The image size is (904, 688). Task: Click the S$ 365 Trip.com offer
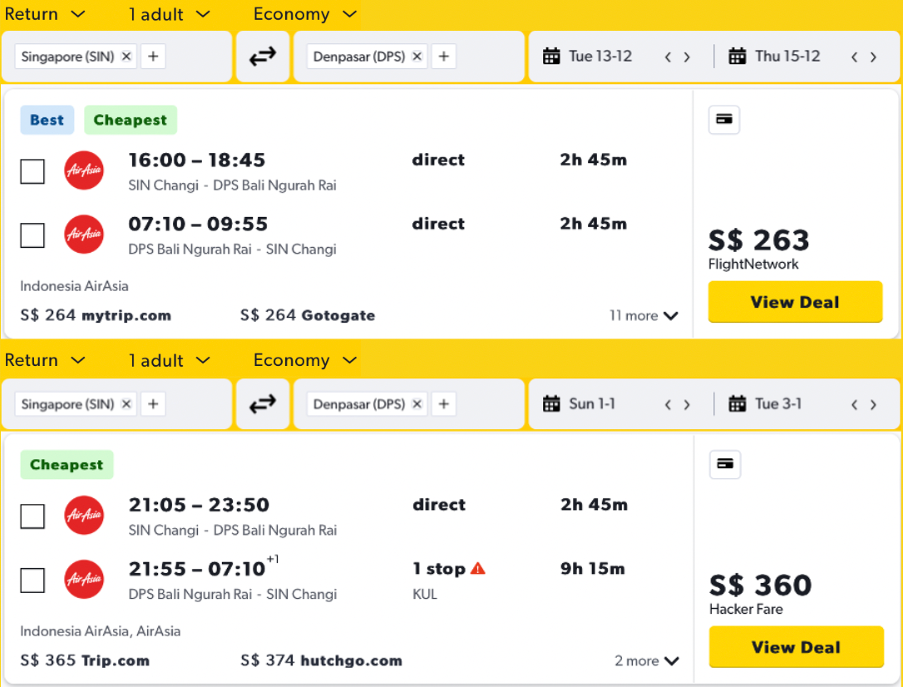click(85, 661)
